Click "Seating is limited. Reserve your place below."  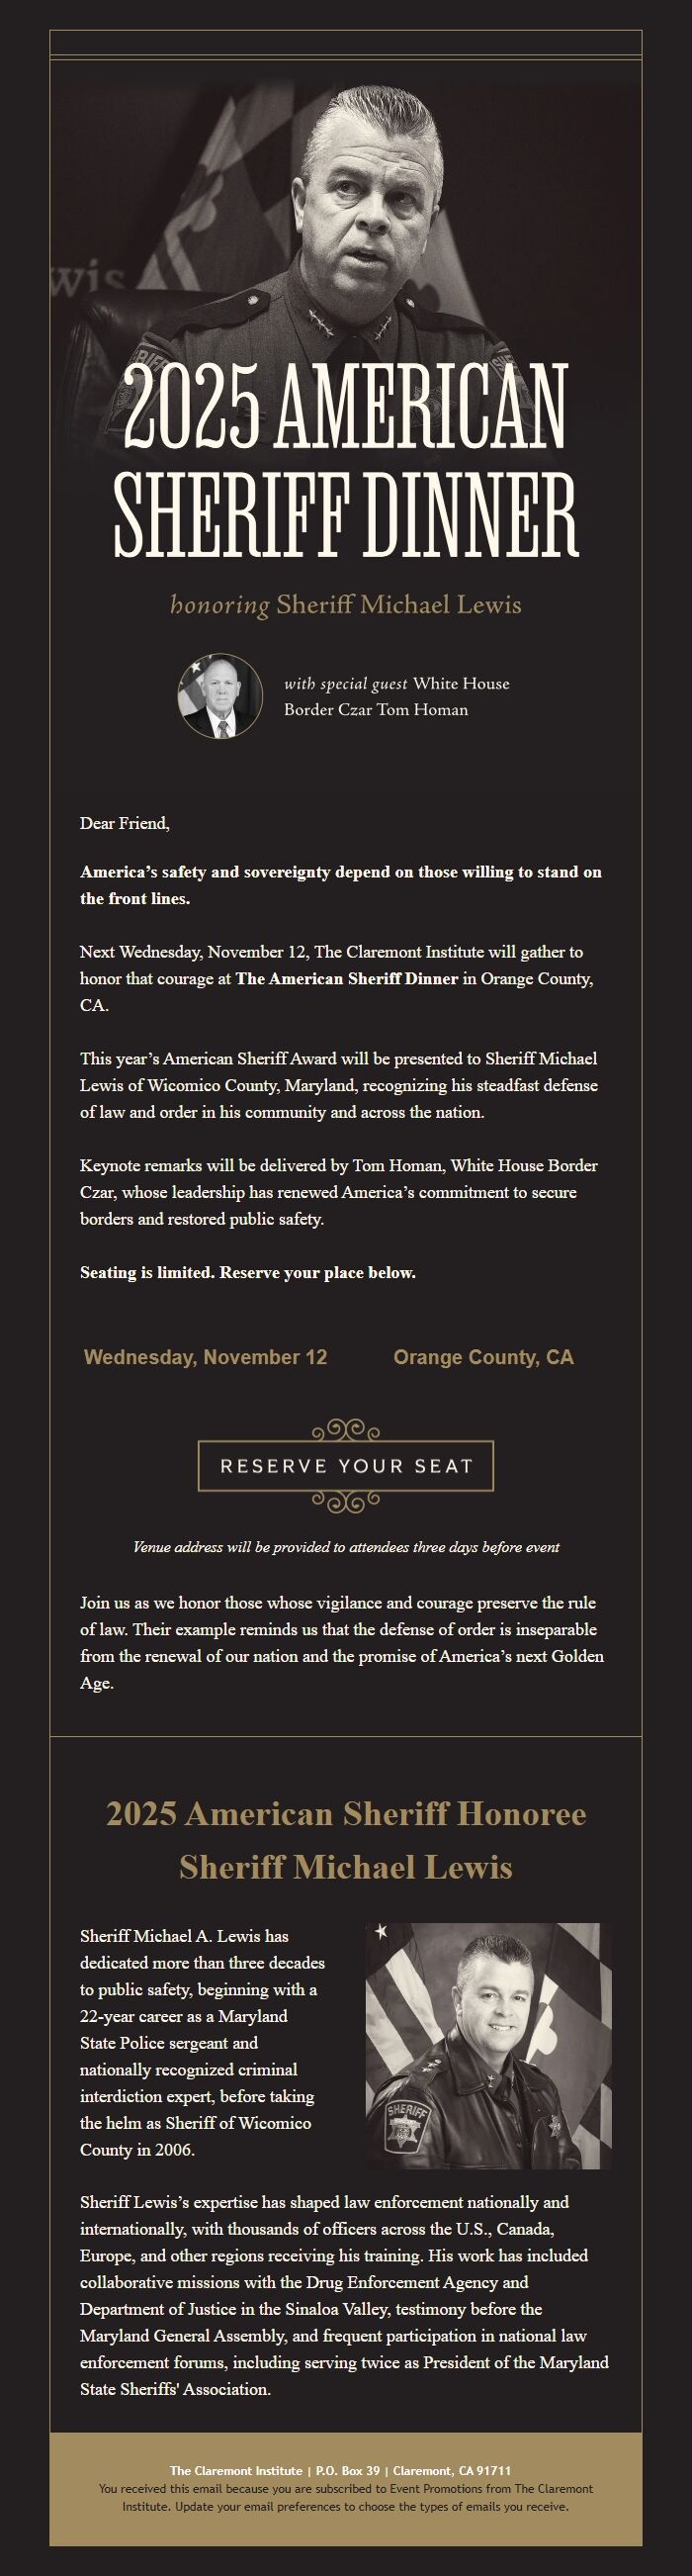248,1272
